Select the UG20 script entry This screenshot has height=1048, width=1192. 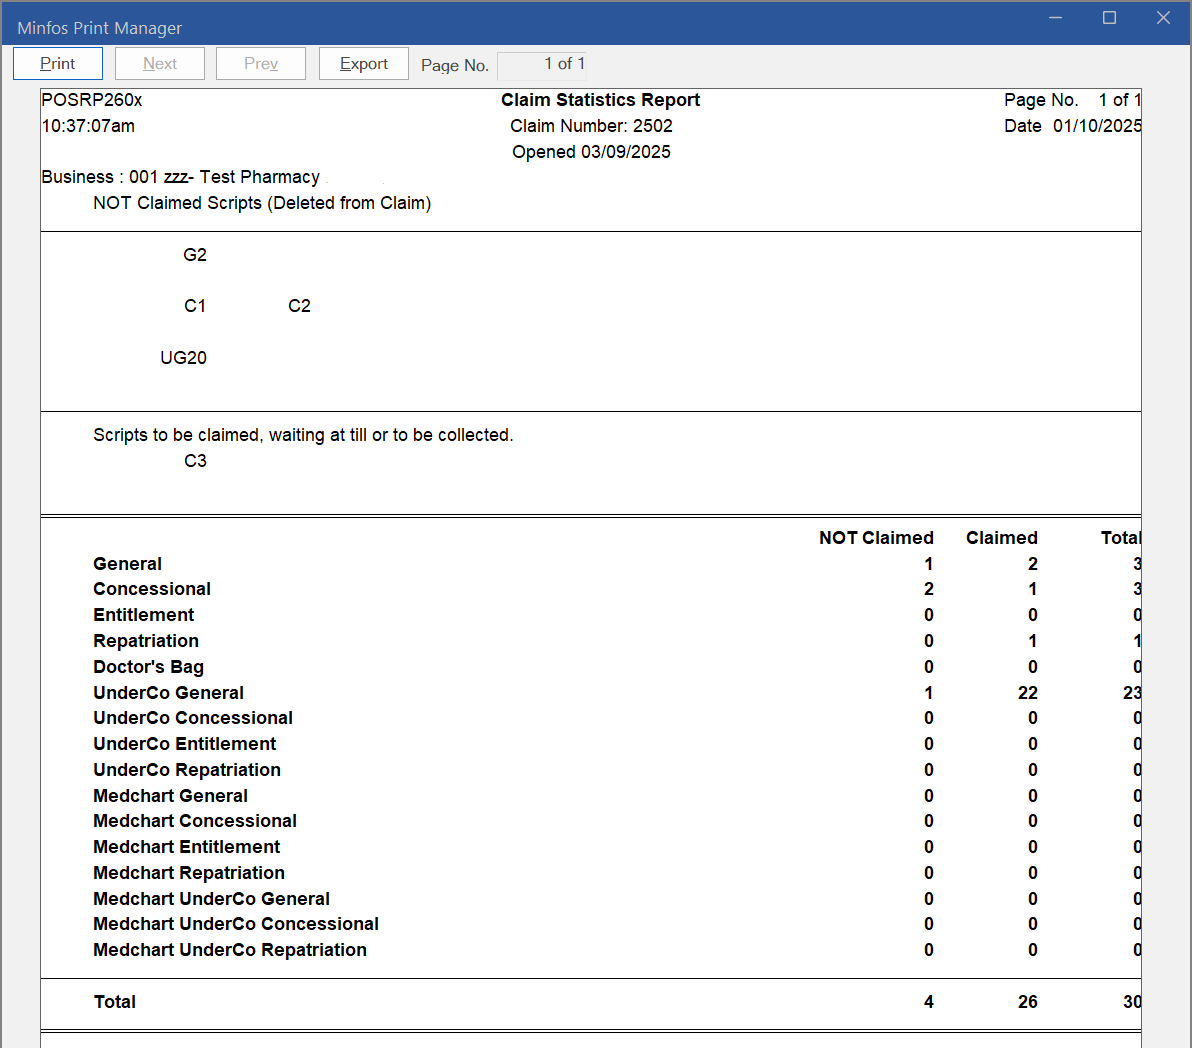coord(183,358)
